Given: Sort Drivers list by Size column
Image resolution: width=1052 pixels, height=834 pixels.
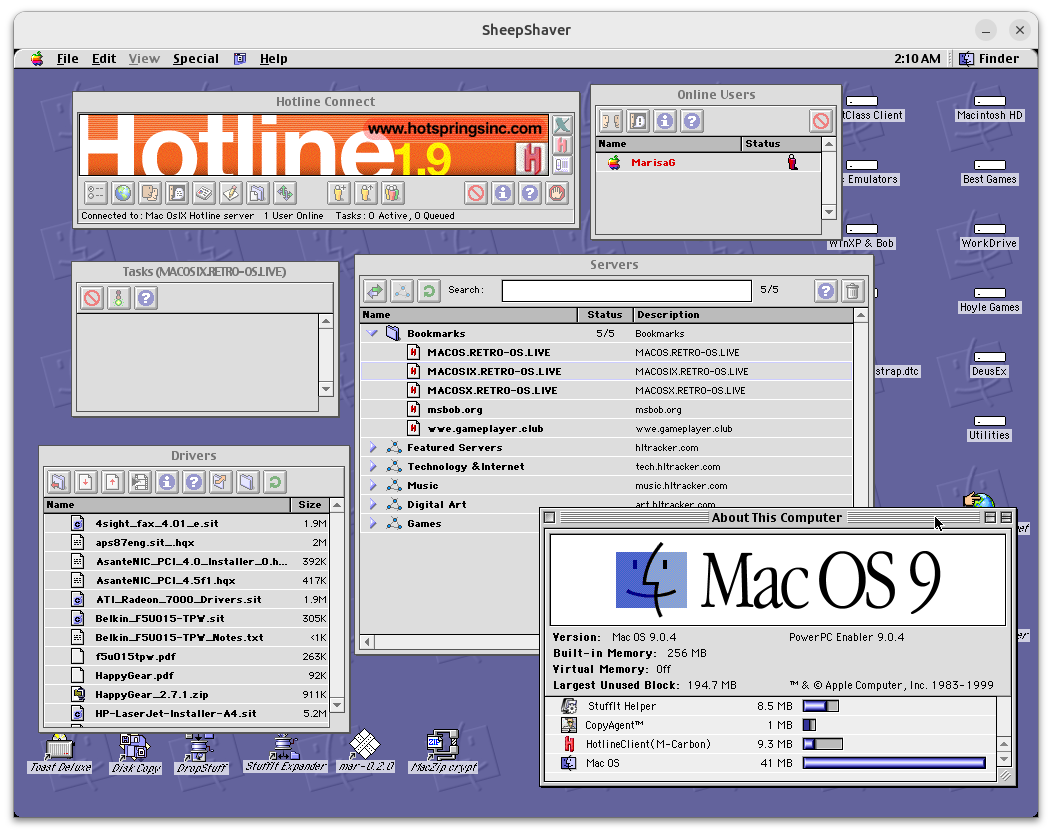Looking at the screenshot, I should [310, 505].
